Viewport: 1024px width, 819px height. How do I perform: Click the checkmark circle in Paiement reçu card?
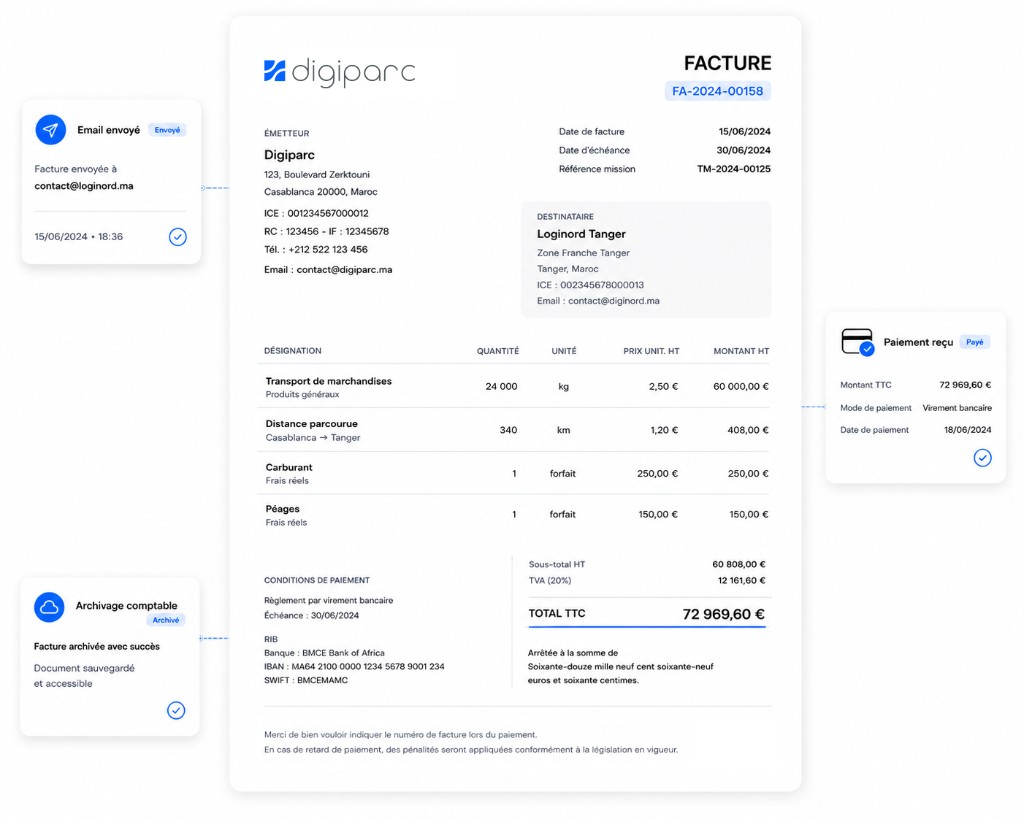click(x=982, y=457)
